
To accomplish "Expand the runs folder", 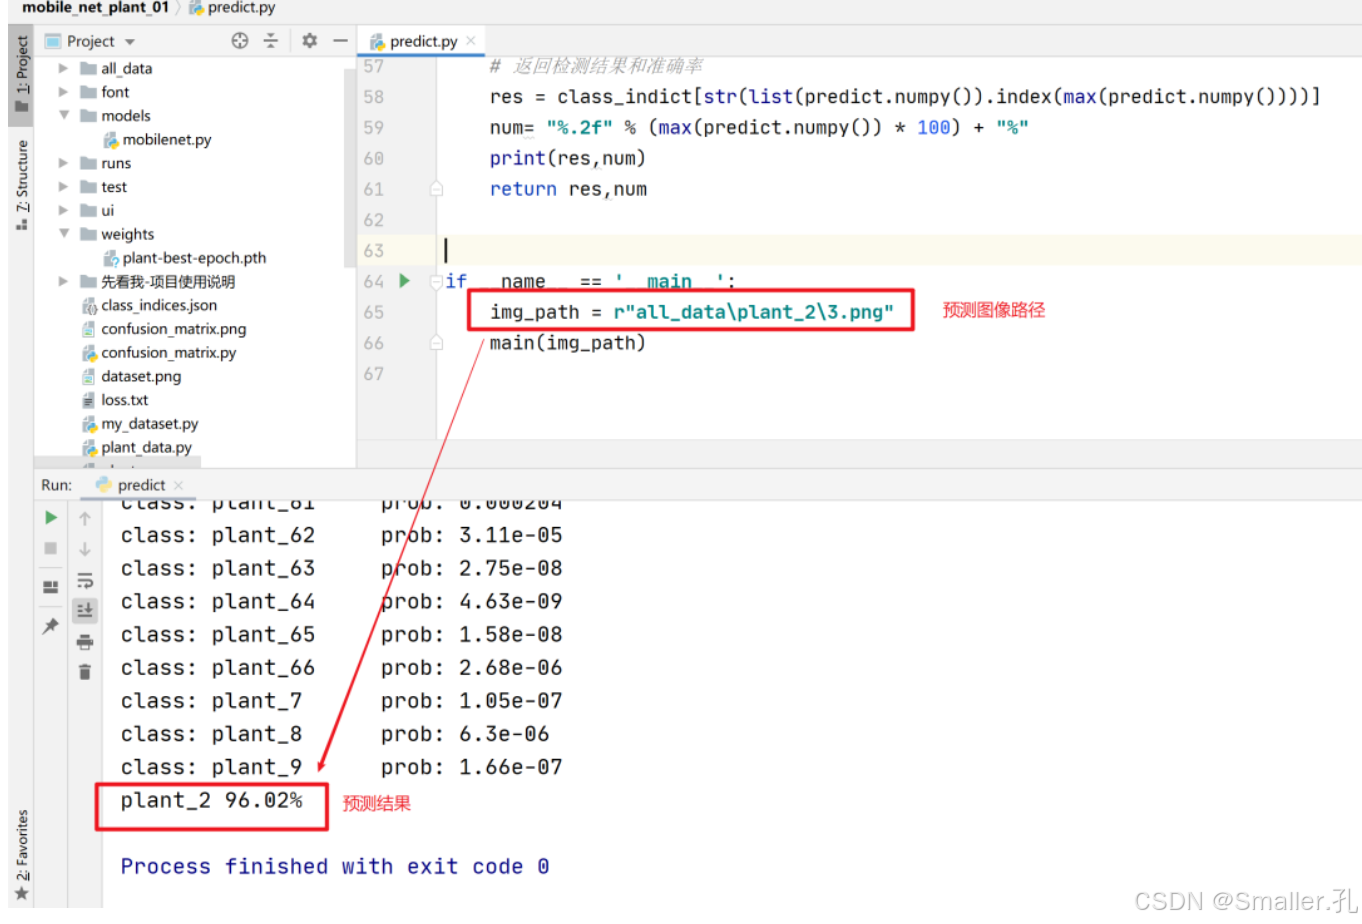I will (x=63, y=163).
